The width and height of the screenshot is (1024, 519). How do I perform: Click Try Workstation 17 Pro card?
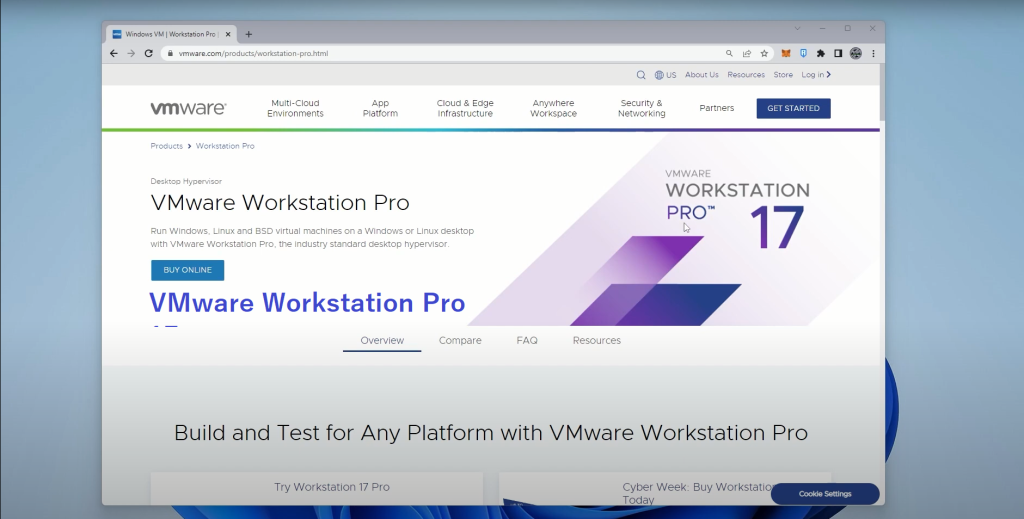pyautogui.click(x=317, y=488)
